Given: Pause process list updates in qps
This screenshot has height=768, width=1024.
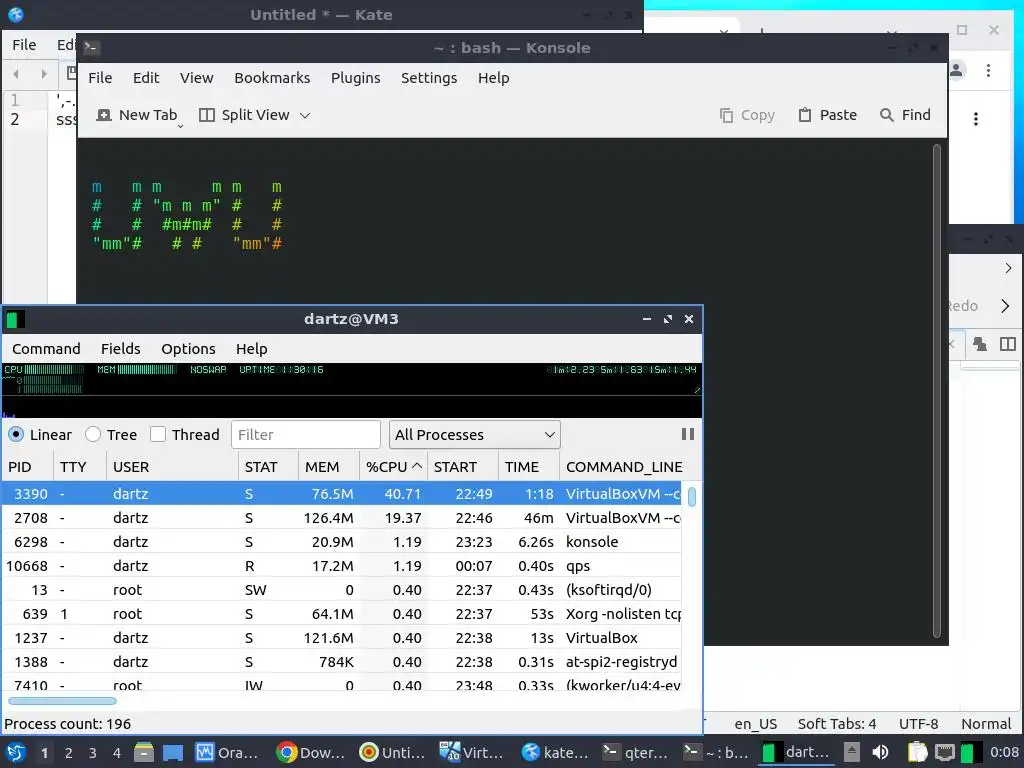Looking at the screenshot, I should 688,434.
